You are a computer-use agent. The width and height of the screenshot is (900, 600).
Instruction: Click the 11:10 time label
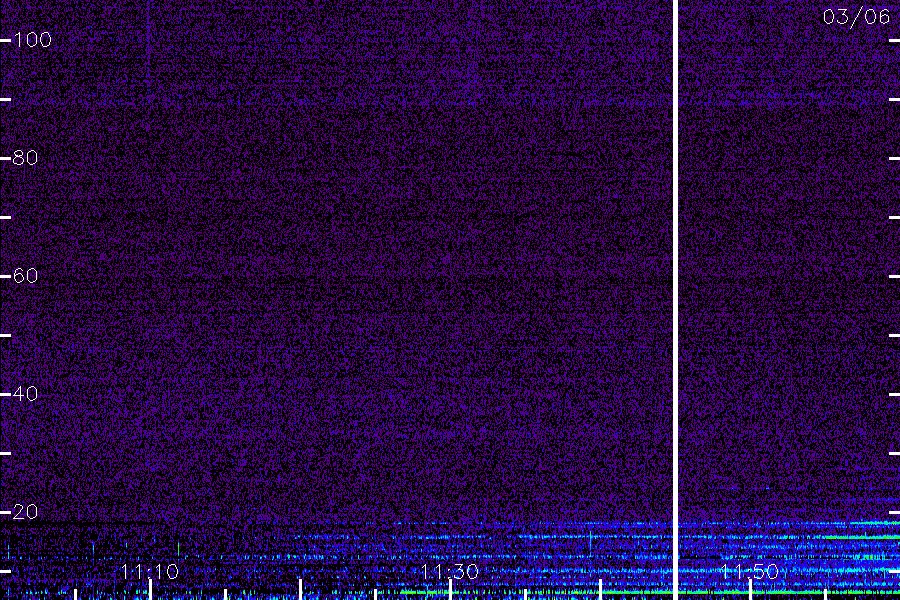[150, 572]
